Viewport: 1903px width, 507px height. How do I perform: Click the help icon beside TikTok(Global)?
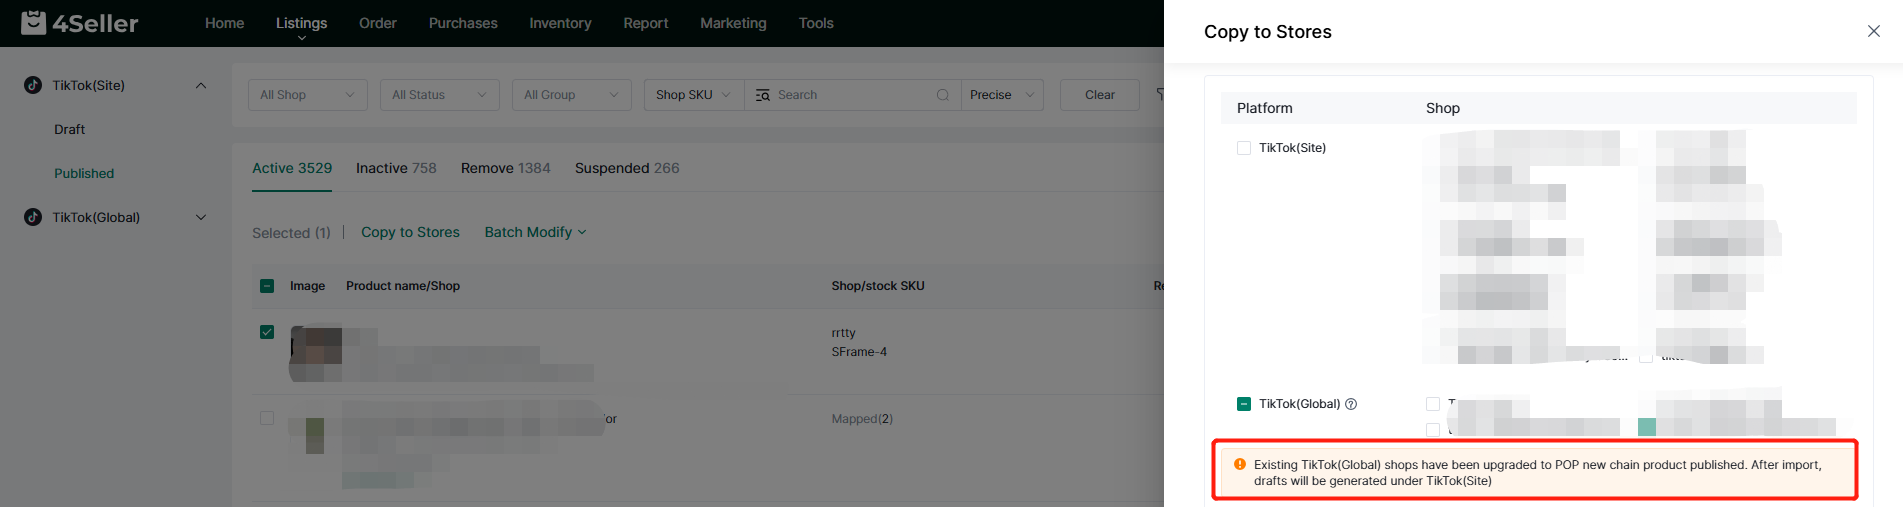click(1351, 404)
